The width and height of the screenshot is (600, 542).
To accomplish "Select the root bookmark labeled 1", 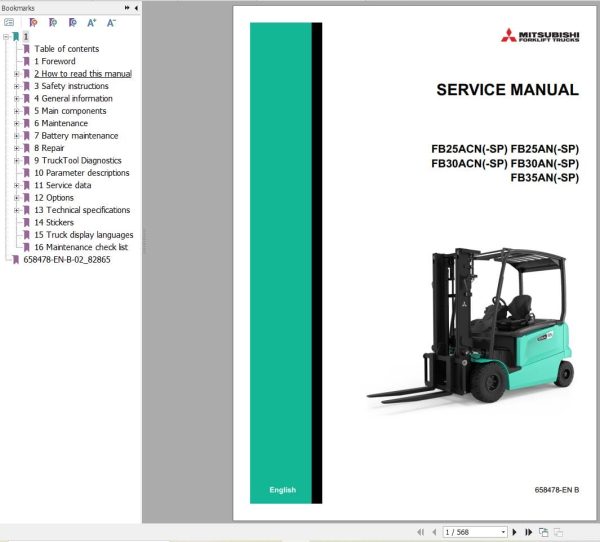I will pos(26,37).
